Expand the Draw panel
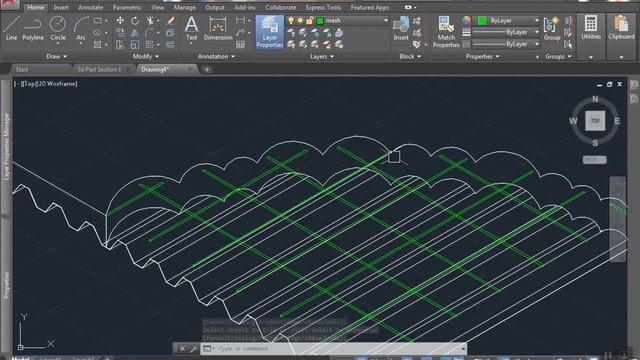 [56, 56]
